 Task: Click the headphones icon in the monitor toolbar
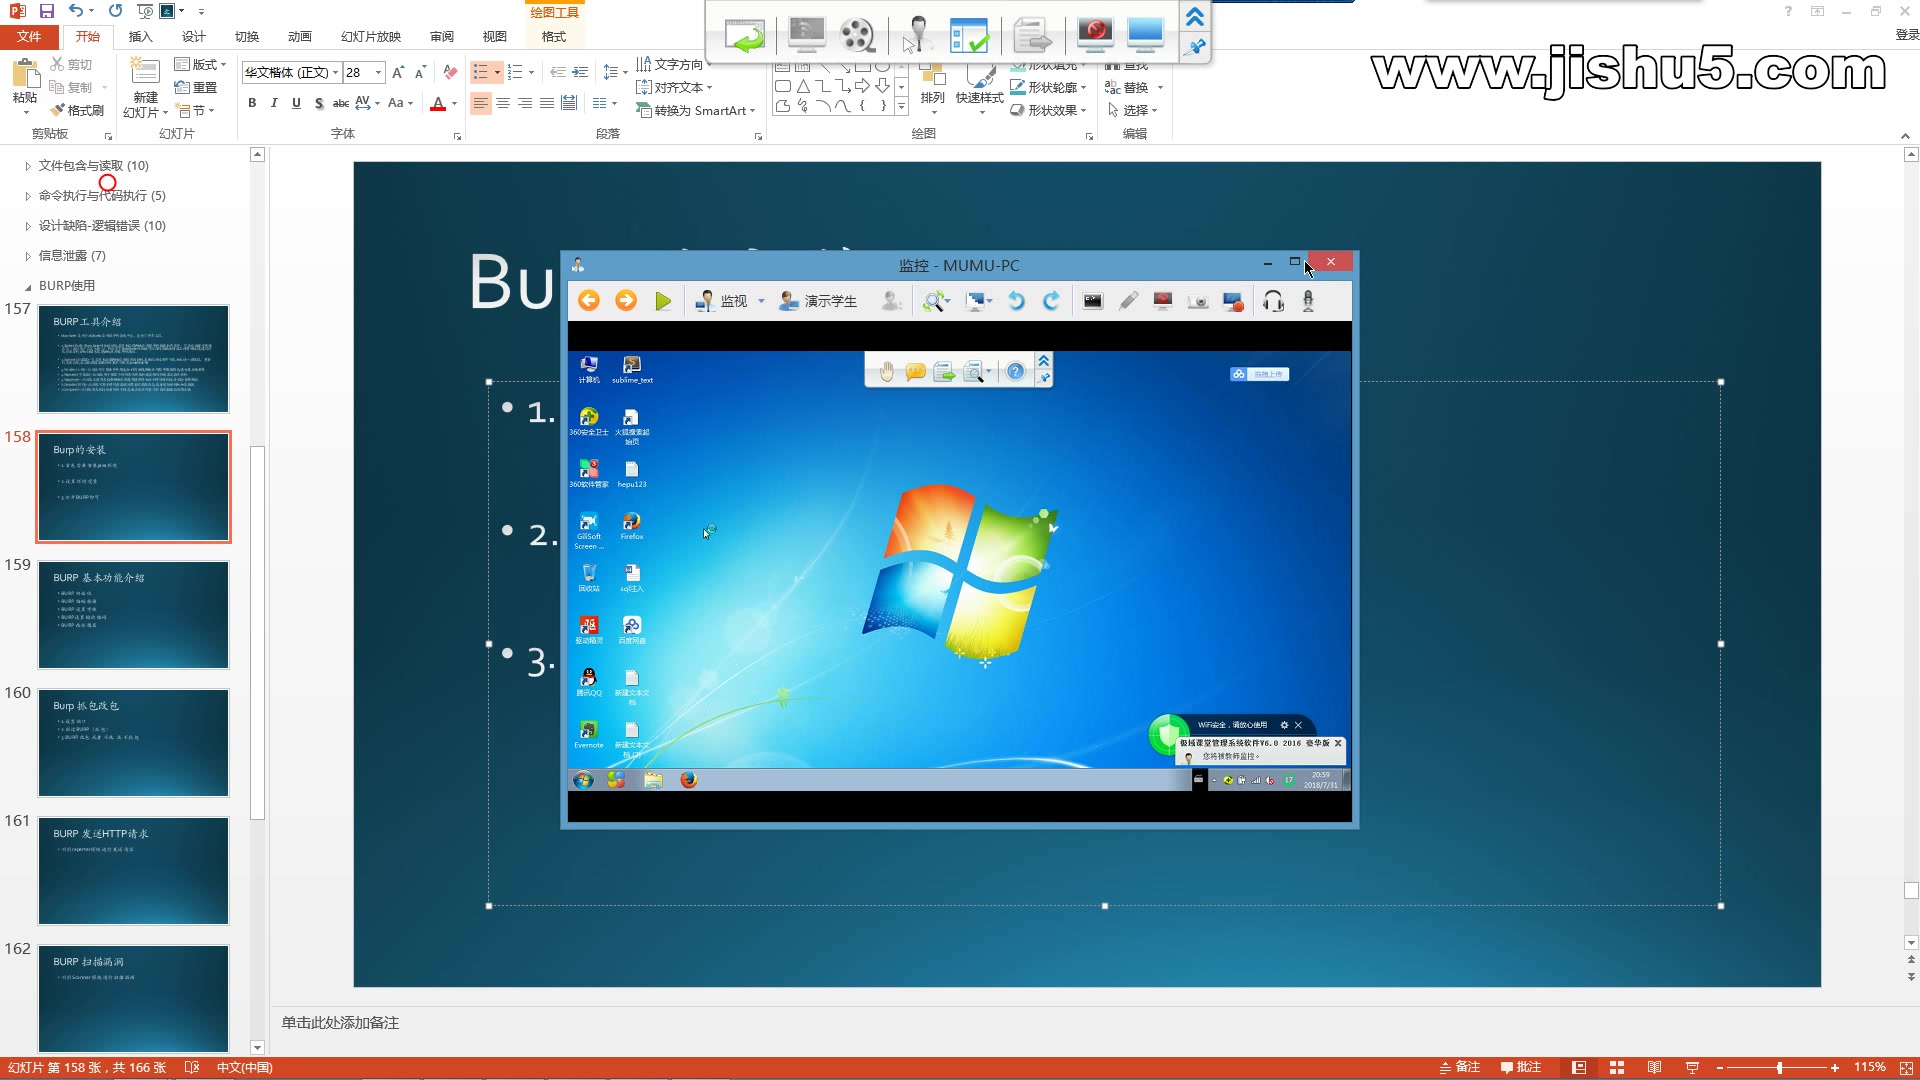(1273, 301)
